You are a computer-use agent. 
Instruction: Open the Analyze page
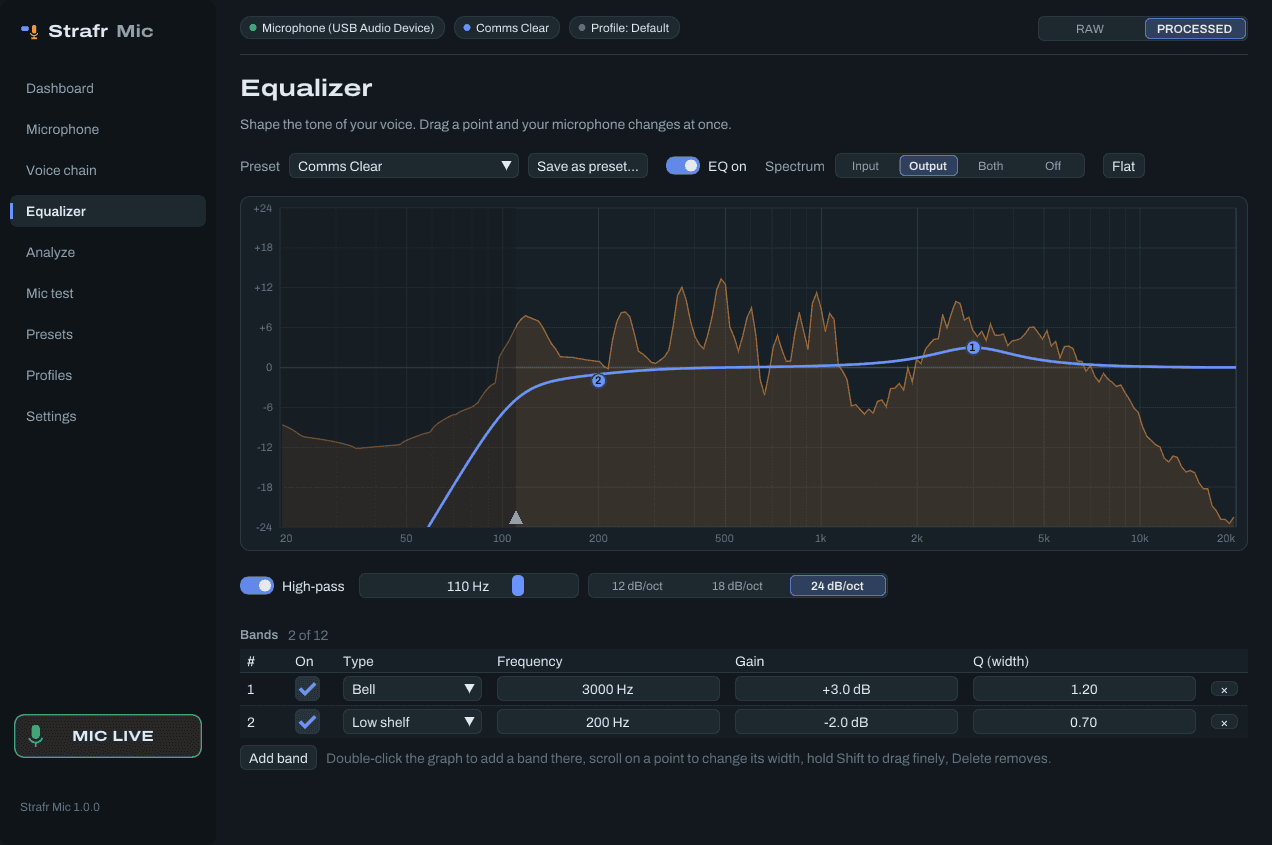108,252
